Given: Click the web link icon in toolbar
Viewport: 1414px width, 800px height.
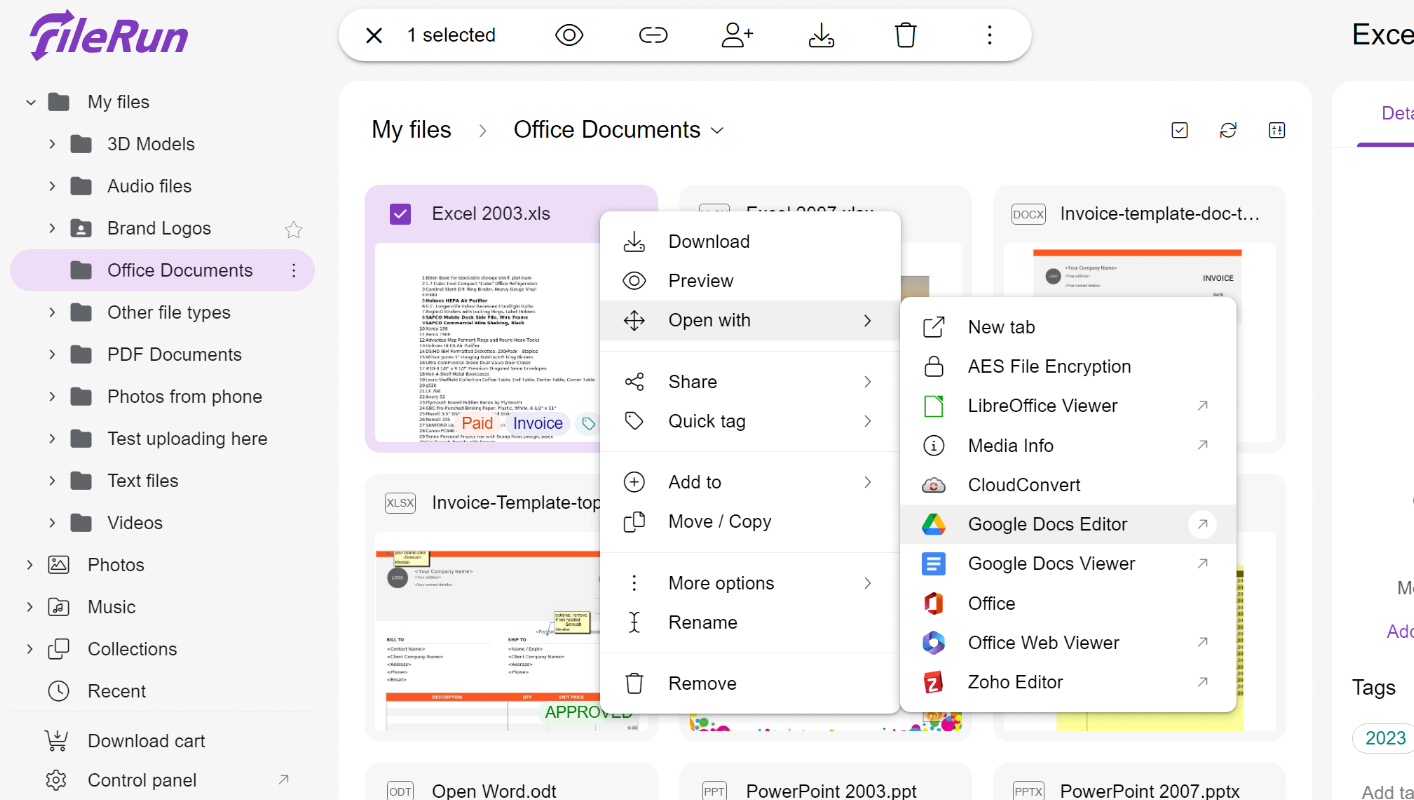Looking at the screenshot, I should pyautogui.click(x=653, y=35).
